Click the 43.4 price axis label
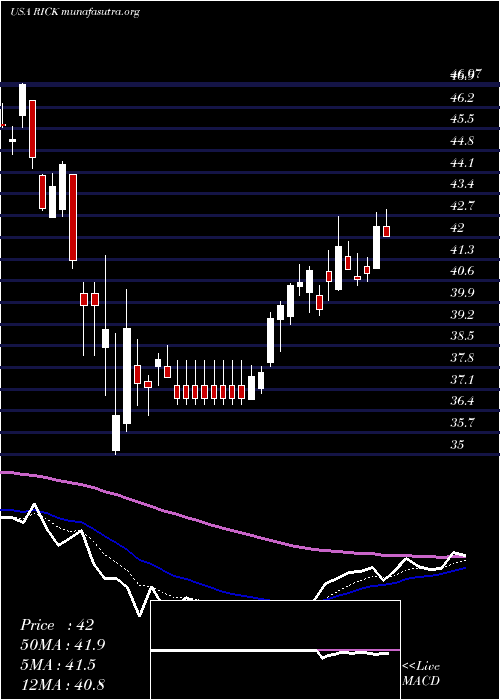 pos(462,184)
